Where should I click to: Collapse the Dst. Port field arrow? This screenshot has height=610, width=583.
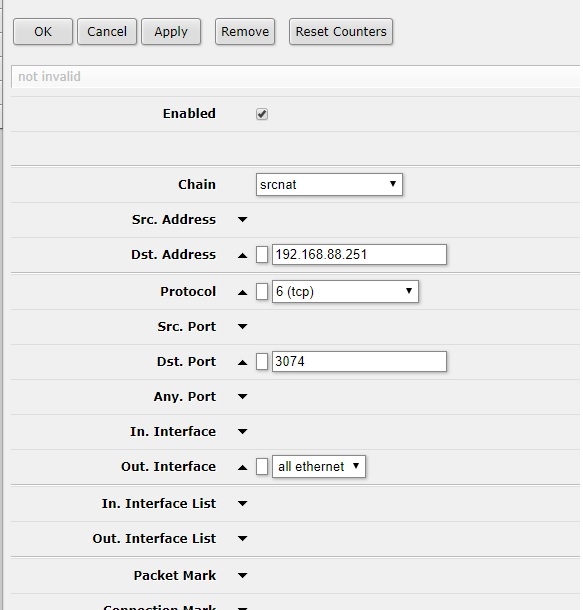click(242, 362)
